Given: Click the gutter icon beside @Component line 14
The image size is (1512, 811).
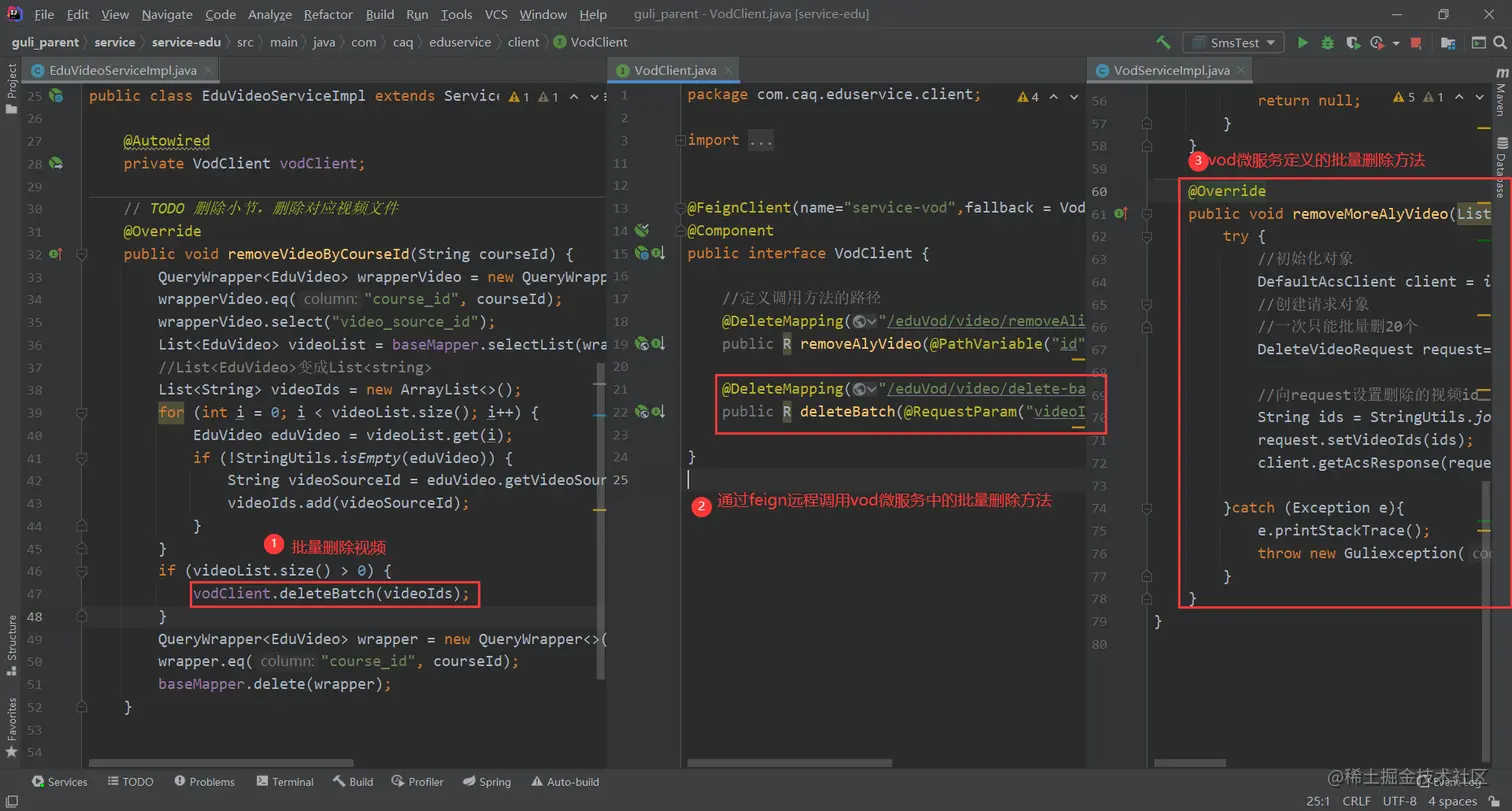Looking at the screenshot, I should tap(643, 231).
